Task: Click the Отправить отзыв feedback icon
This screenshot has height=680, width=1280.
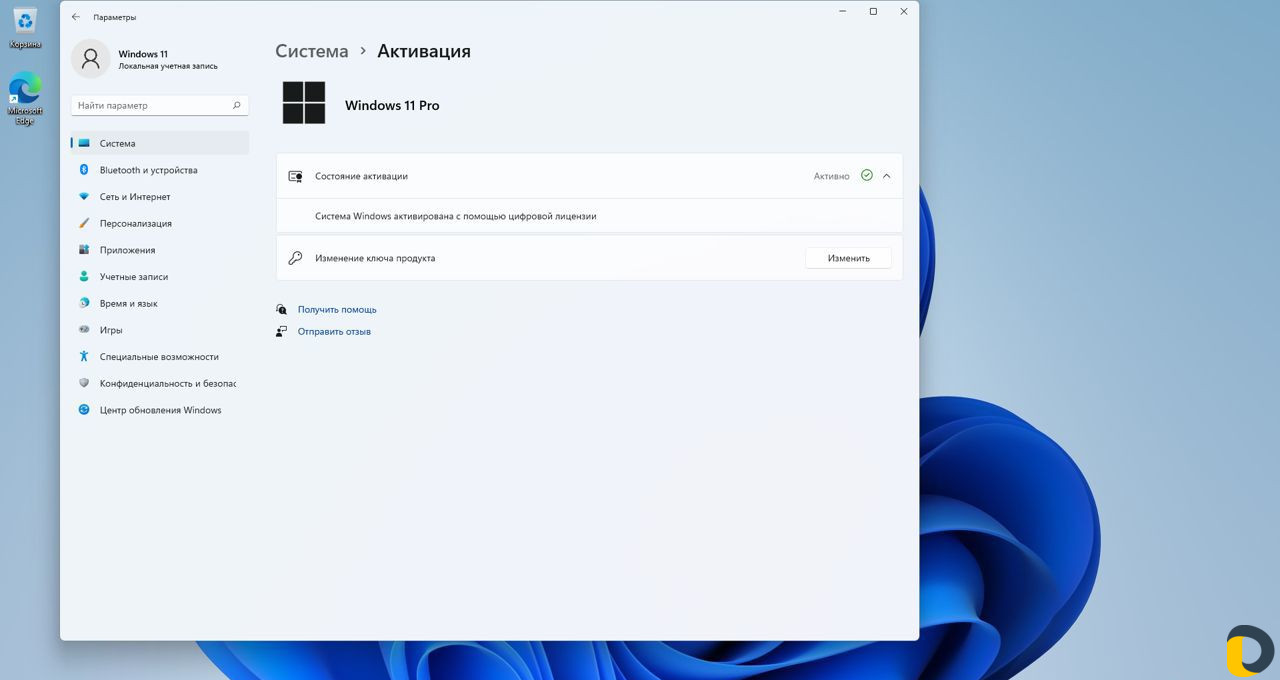Action: (x=282, y=331)
